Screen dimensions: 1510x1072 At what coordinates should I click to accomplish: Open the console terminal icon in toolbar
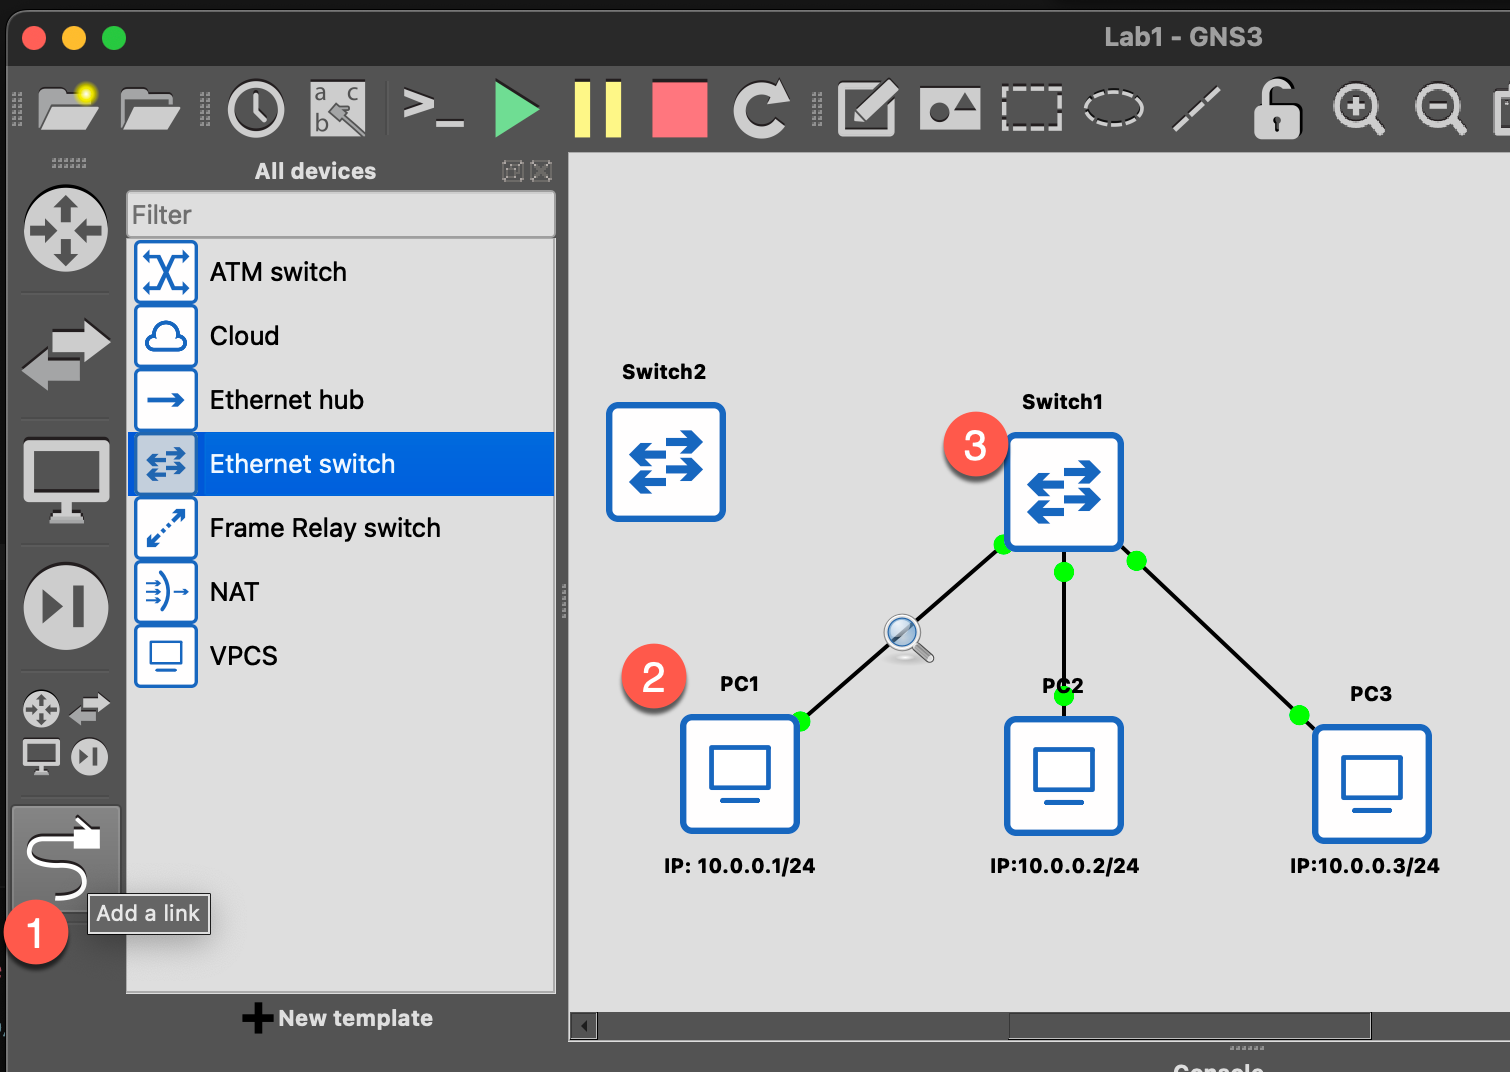[x=433, y=109]
